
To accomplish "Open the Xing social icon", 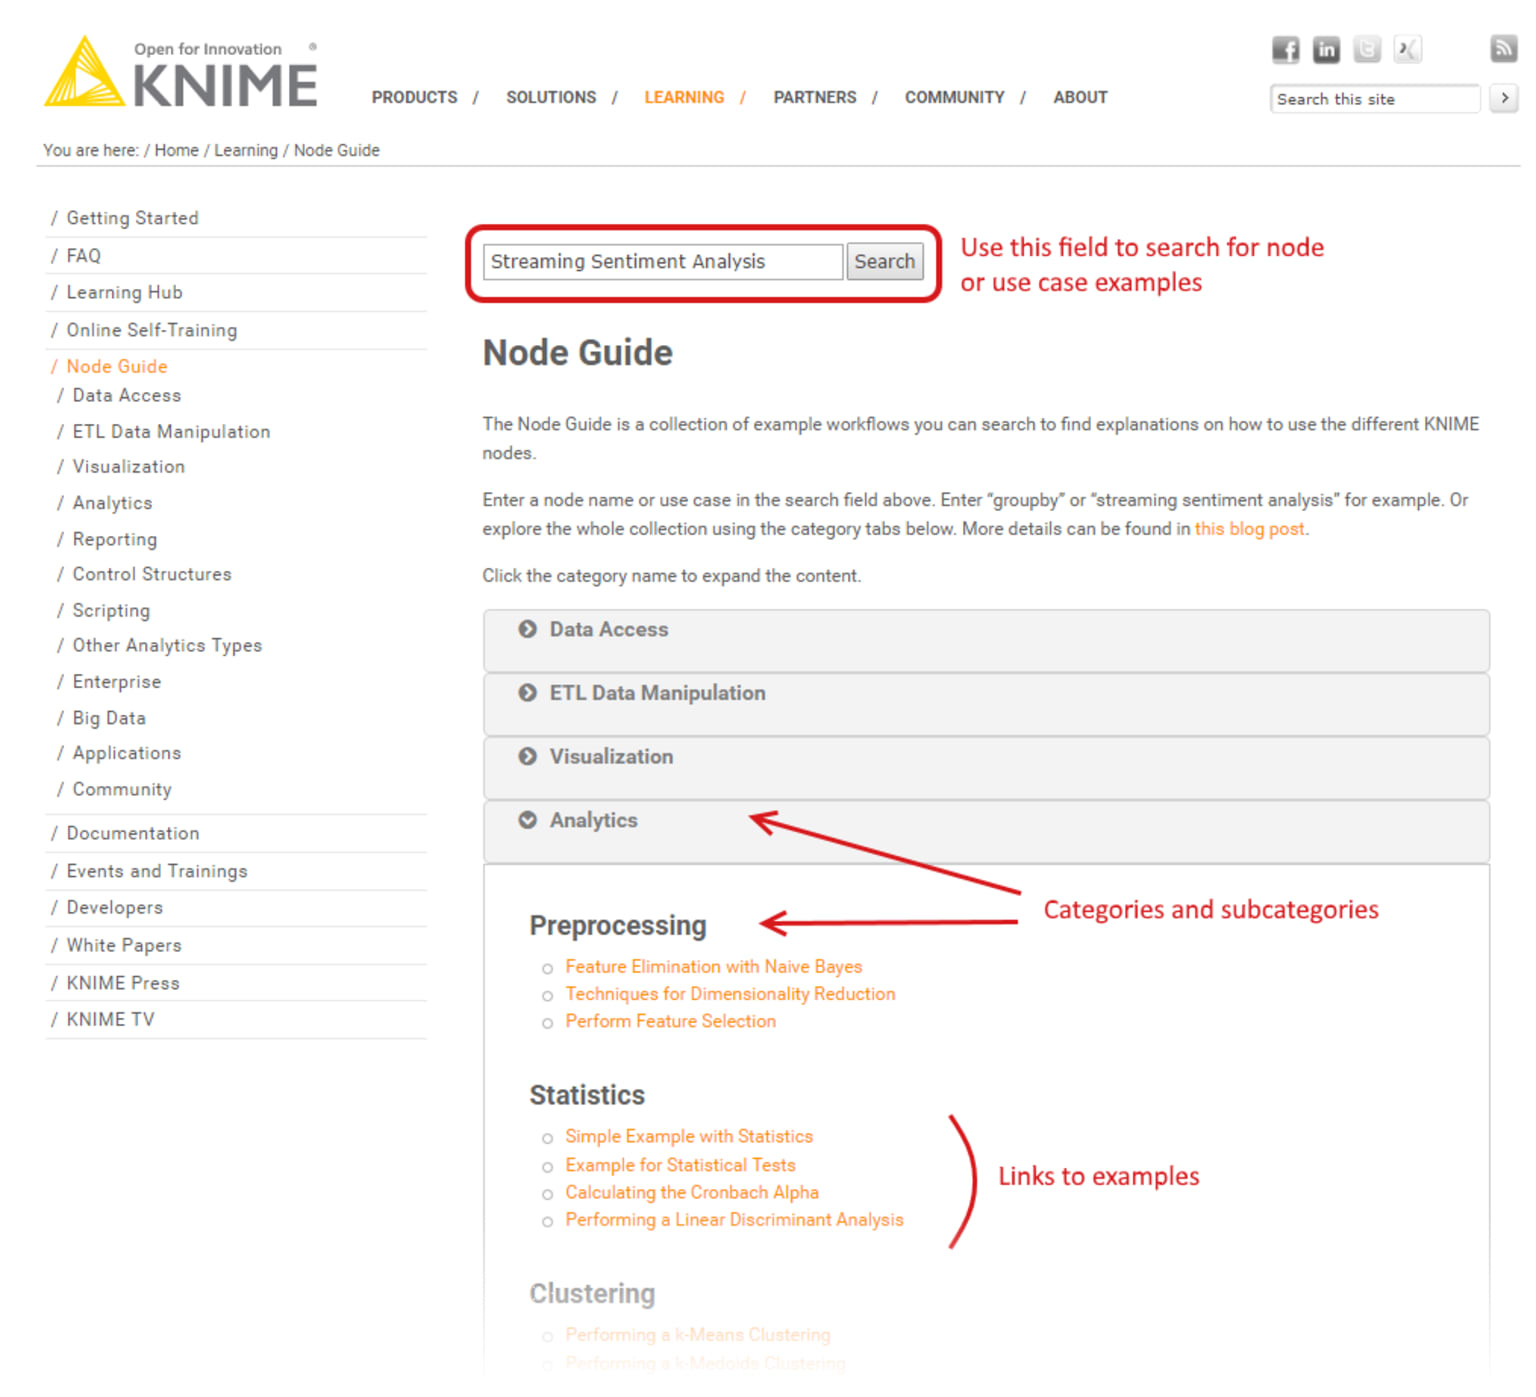I will (1407, 49).
